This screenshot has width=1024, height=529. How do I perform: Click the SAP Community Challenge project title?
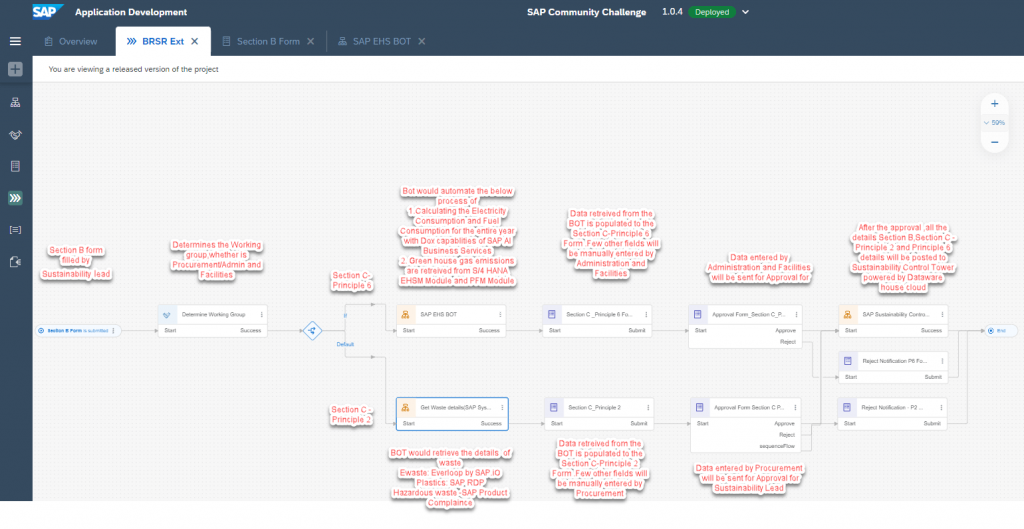coord(586,12)
